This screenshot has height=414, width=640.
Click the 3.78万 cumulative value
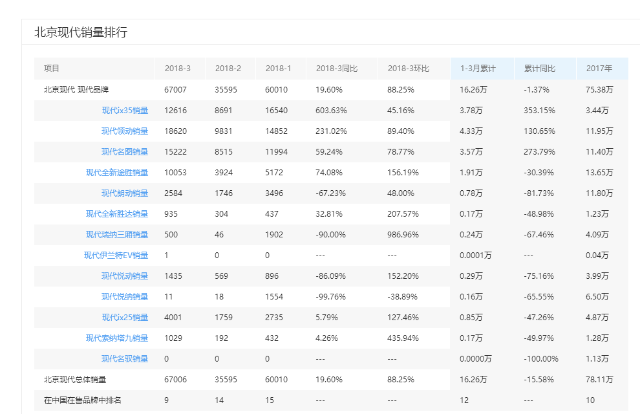pyautogui.click(x=471, y=110)
